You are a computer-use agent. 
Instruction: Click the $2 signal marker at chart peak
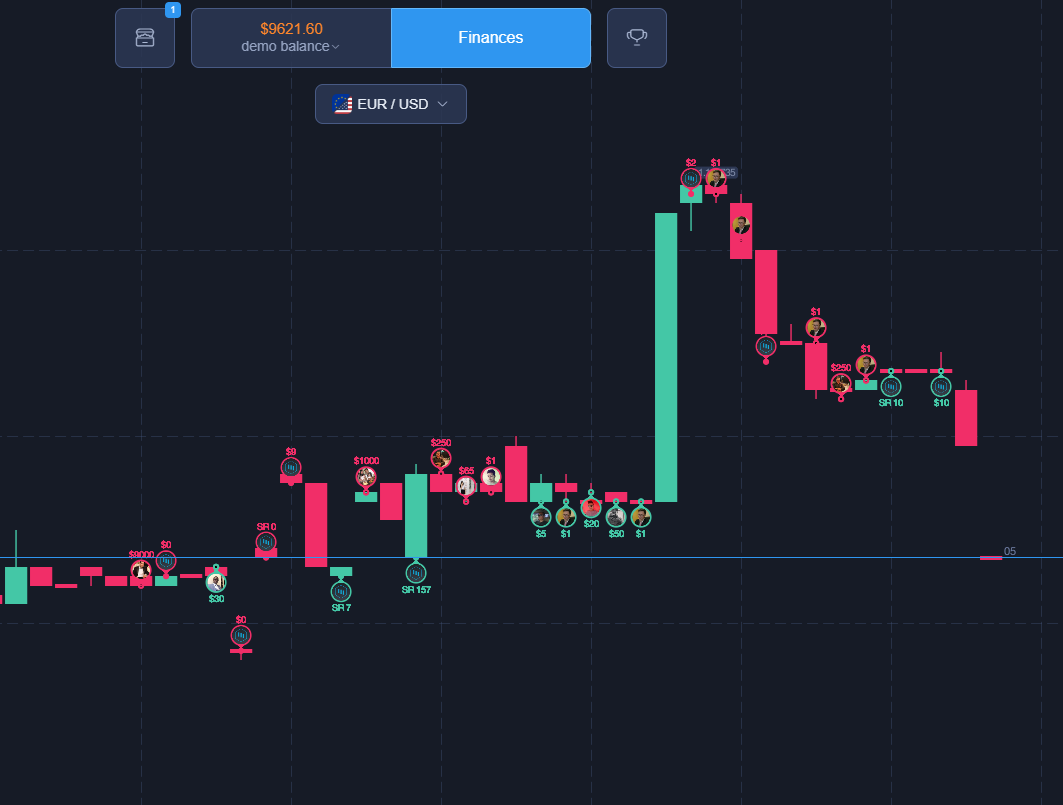point(691,178)
